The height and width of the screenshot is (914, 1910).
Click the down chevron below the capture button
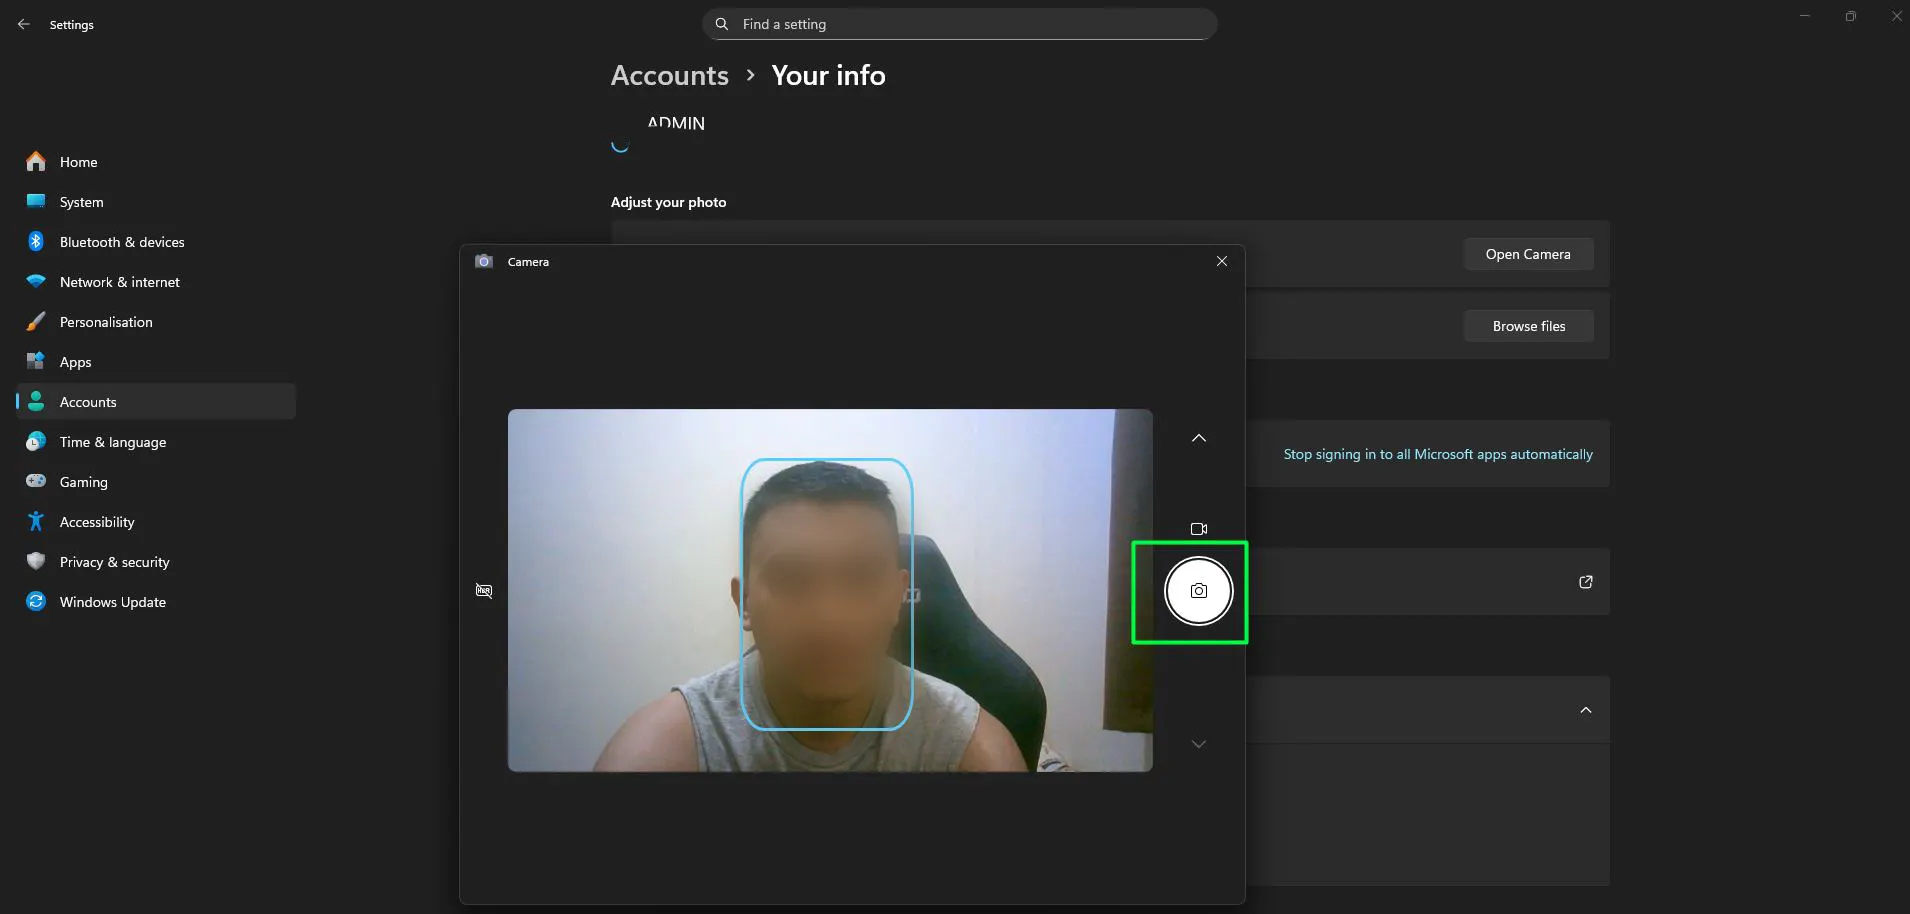[x=1198, y=743]
